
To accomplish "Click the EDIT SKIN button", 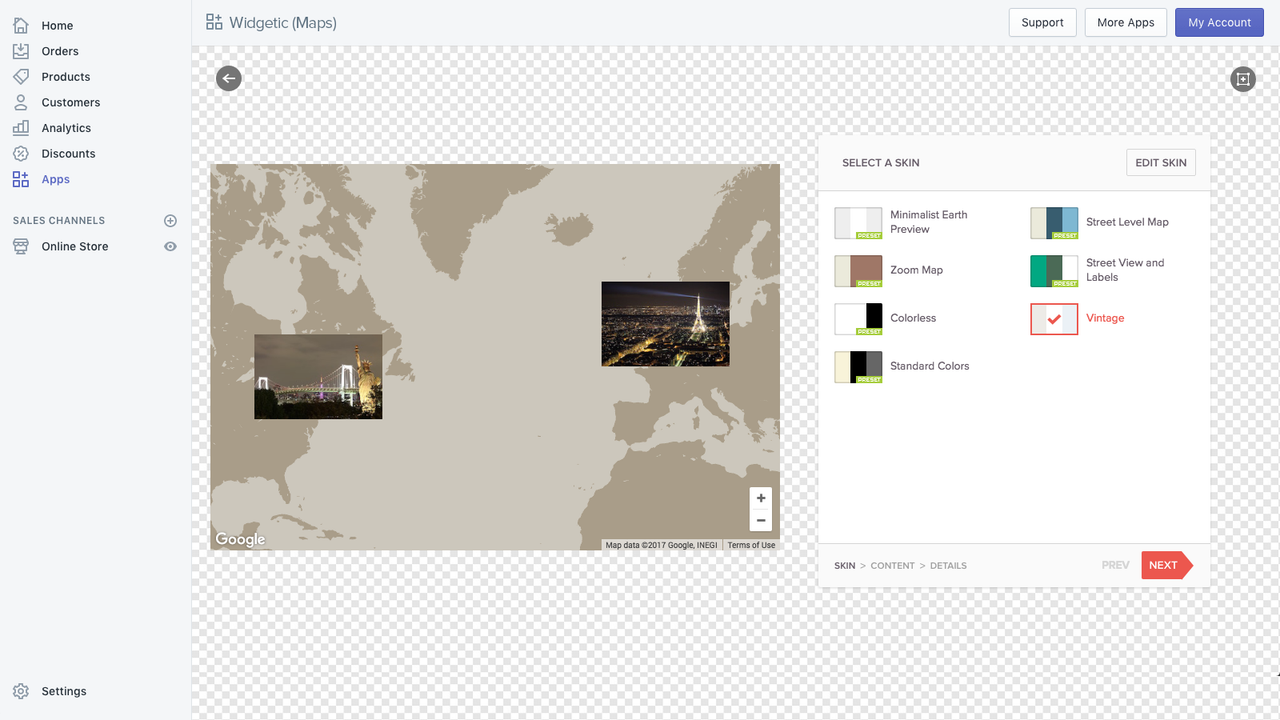I will point(1160,162).
